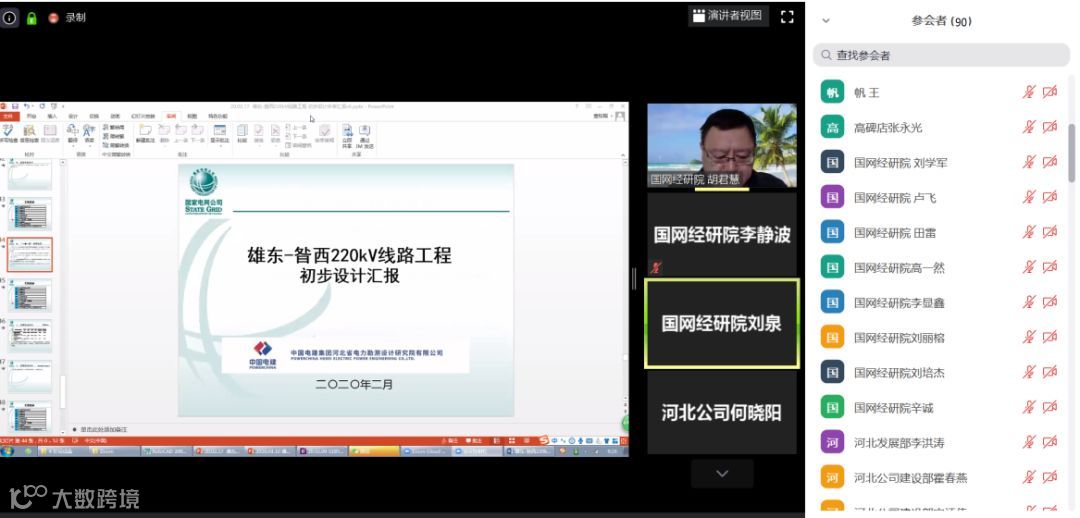
Task: Click the Save icon in quick access
Action: [15, 106]
